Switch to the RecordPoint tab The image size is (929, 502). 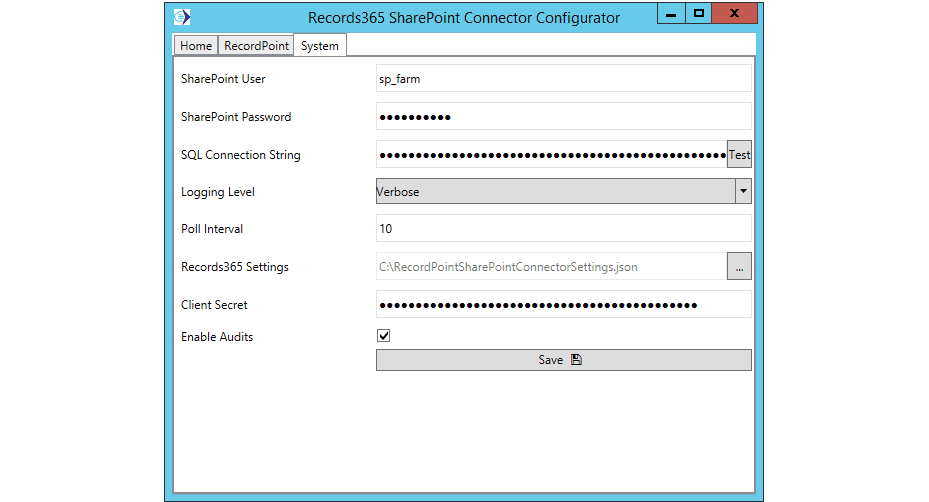(256, 46)
